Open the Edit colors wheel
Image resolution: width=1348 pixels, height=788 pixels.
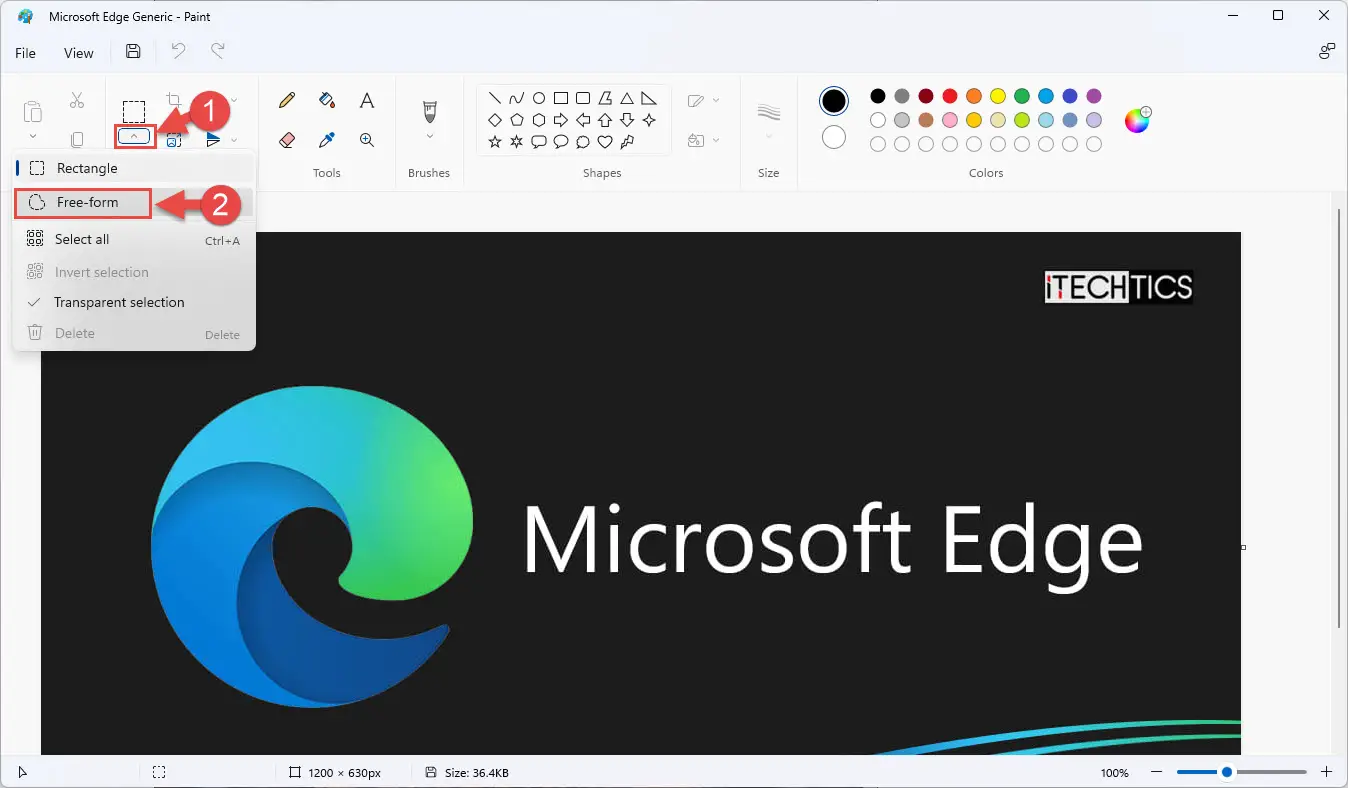click(1138, 120)
